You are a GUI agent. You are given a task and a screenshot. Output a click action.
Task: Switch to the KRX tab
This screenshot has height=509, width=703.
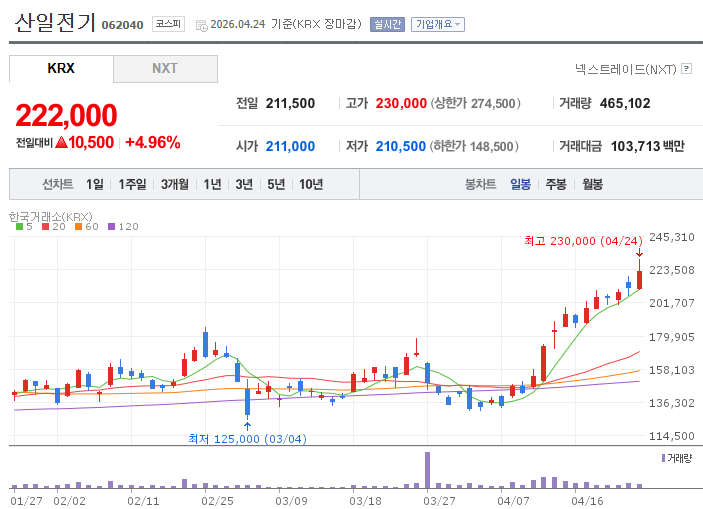coord(61,69)
